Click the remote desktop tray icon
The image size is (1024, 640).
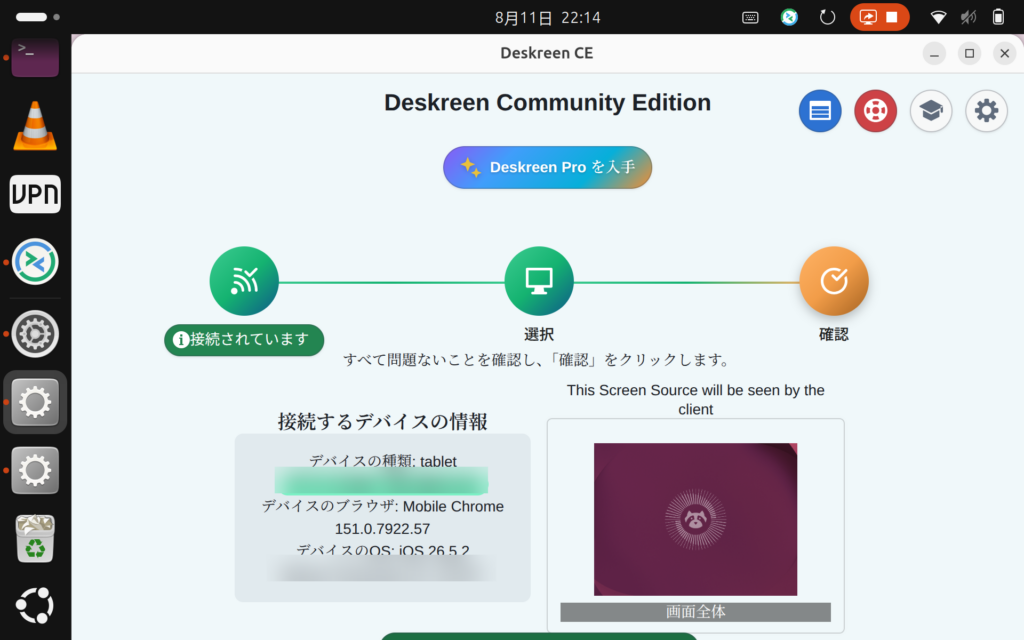click(789, 18)
